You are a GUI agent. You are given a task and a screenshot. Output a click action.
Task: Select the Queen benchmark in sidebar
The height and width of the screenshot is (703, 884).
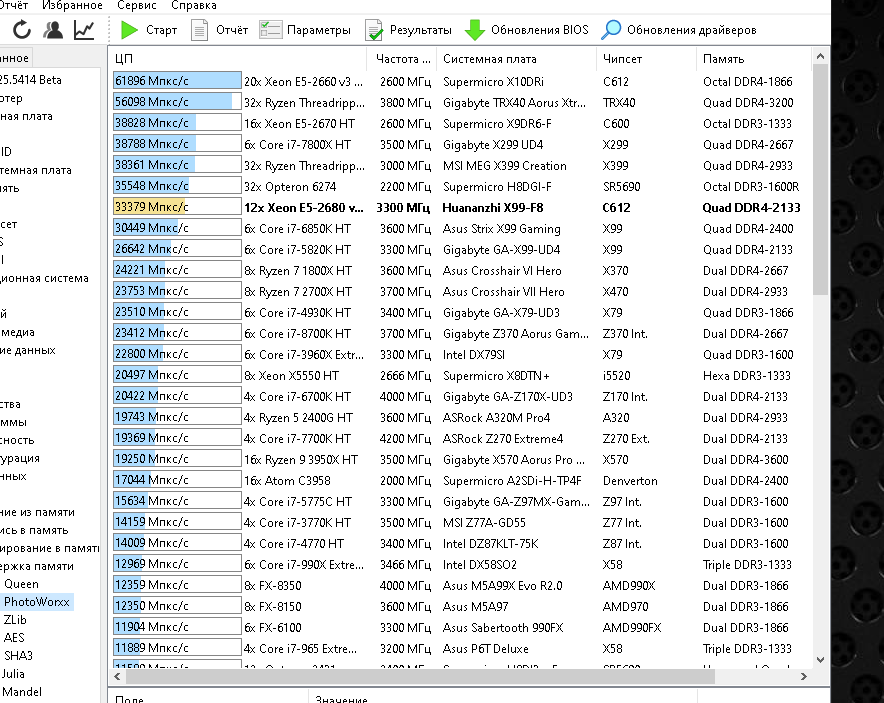point(21,584)
